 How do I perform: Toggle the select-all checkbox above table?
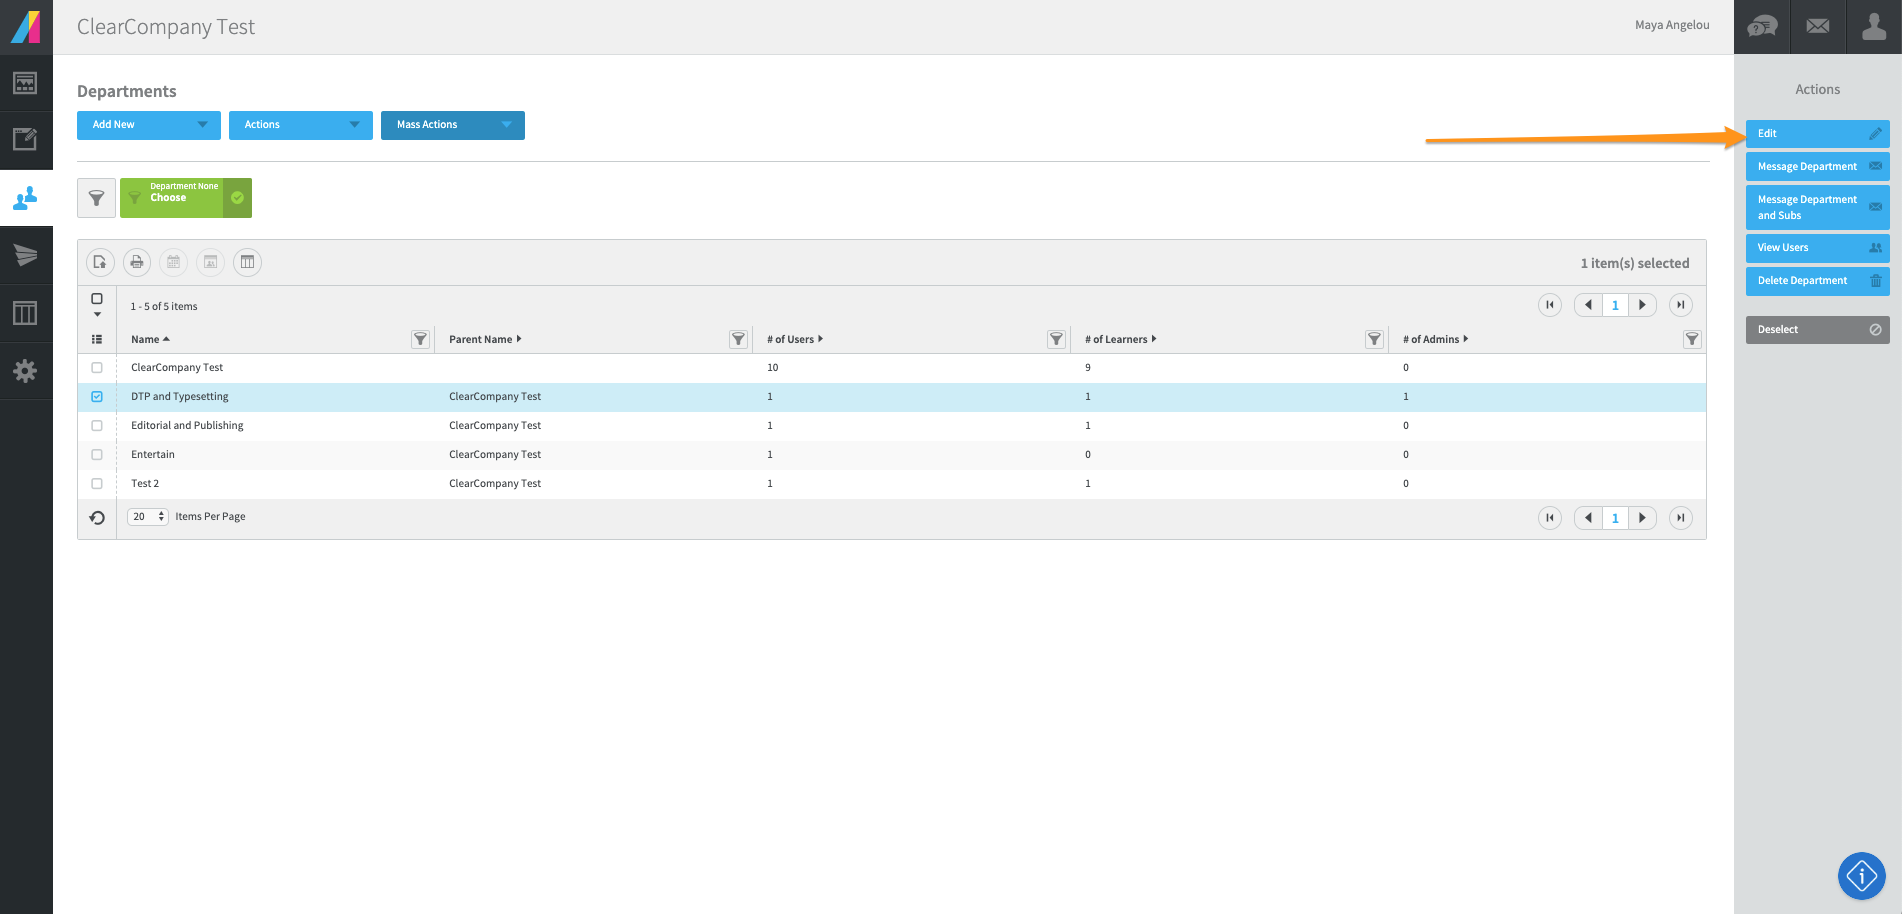tap(97, 299)
